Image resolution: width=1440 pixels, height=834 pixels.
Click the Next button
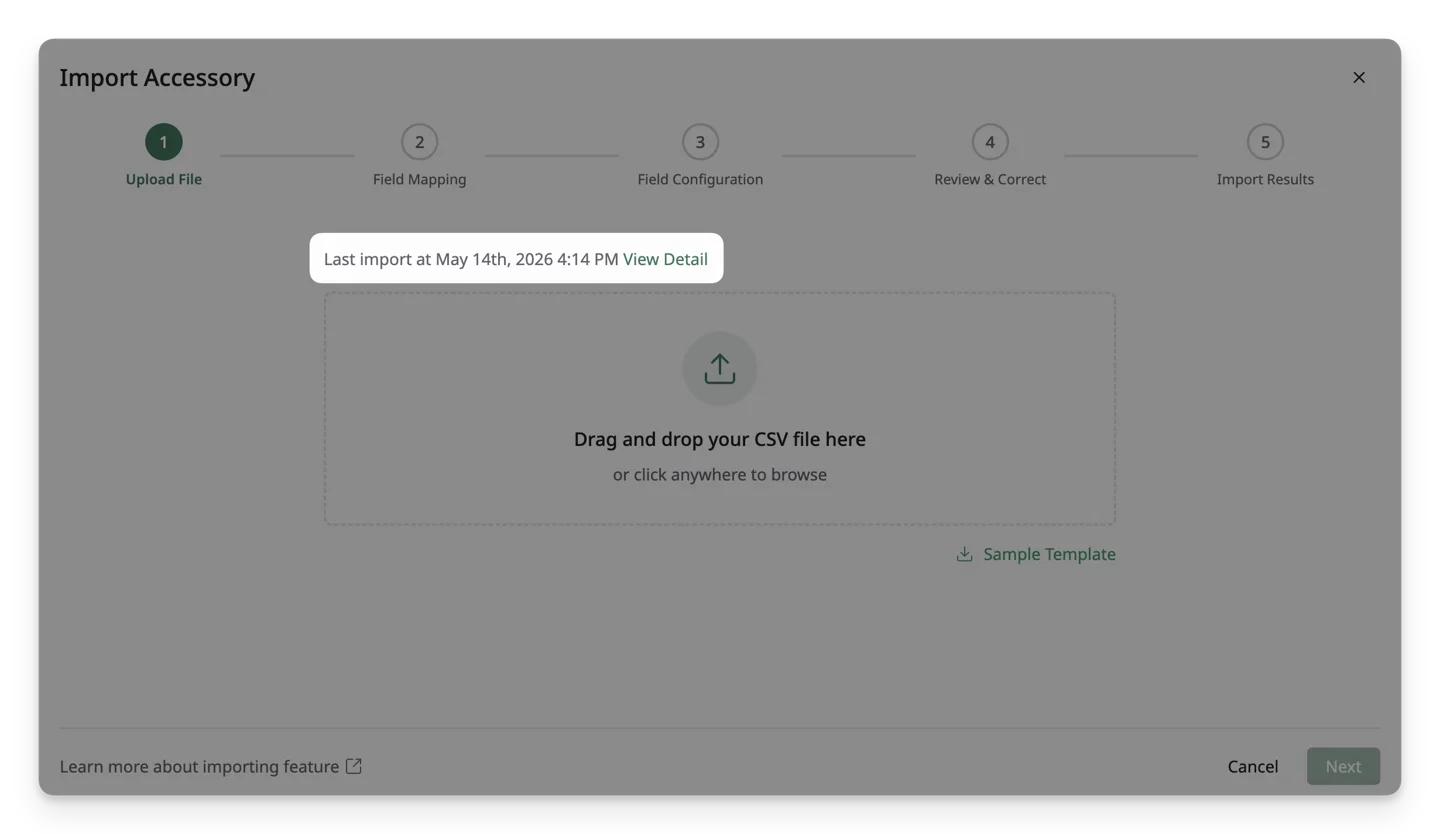[x=1343, y=766]
